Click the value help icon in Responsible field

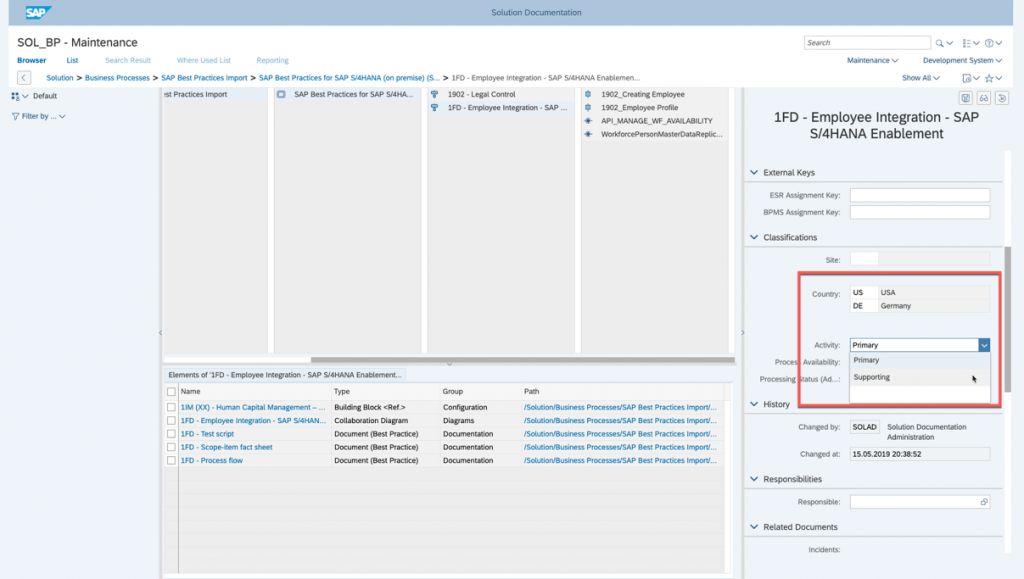pos(984,502)
